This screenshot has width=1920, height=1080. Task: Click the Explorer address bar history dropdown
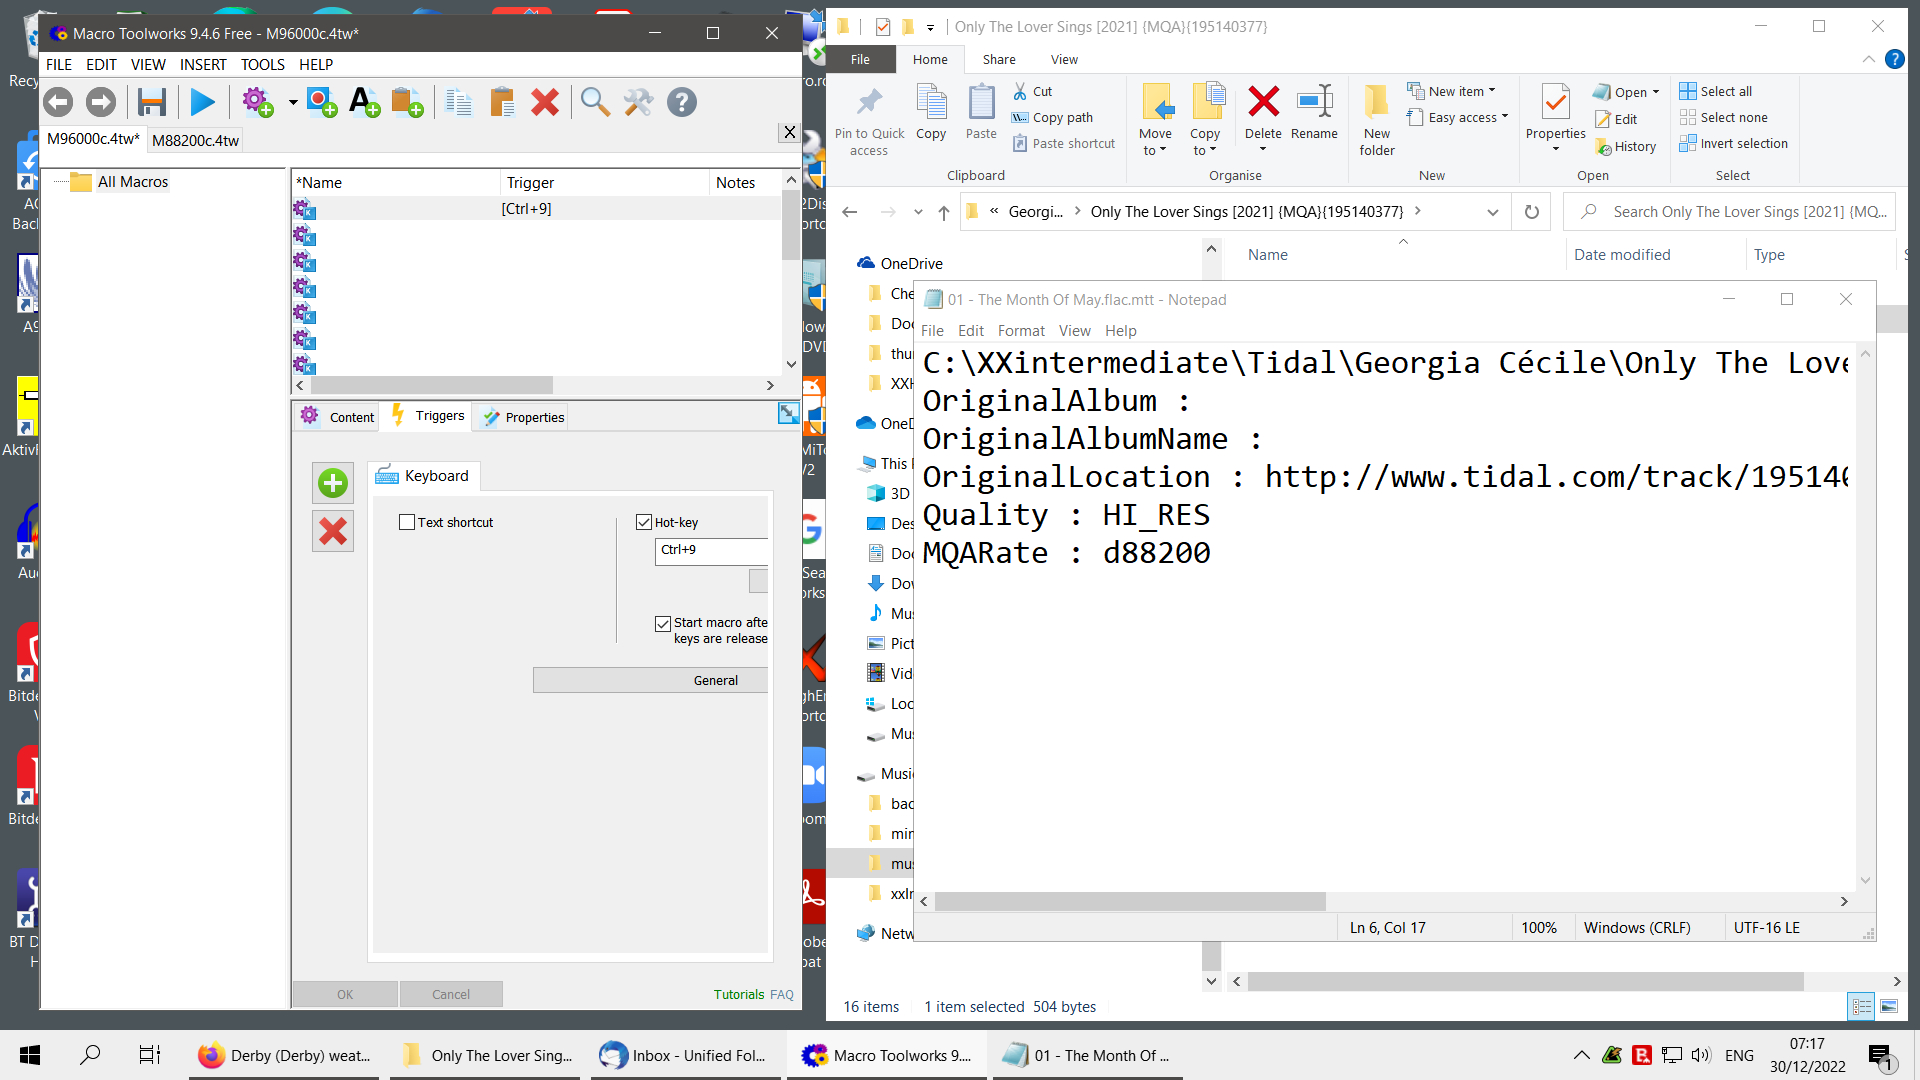point(1493,212)
